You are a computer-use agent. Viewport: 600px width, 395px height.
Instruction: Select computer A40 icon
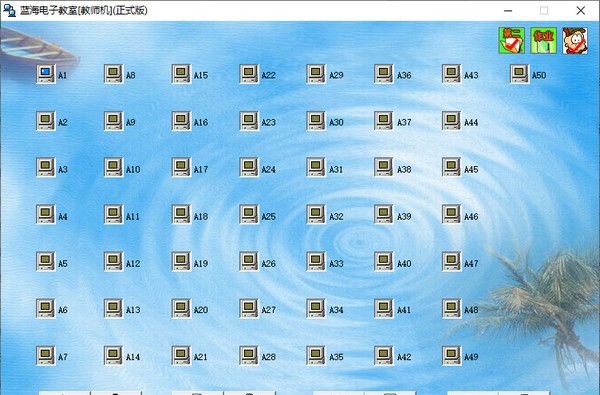[x=384, y=262]
